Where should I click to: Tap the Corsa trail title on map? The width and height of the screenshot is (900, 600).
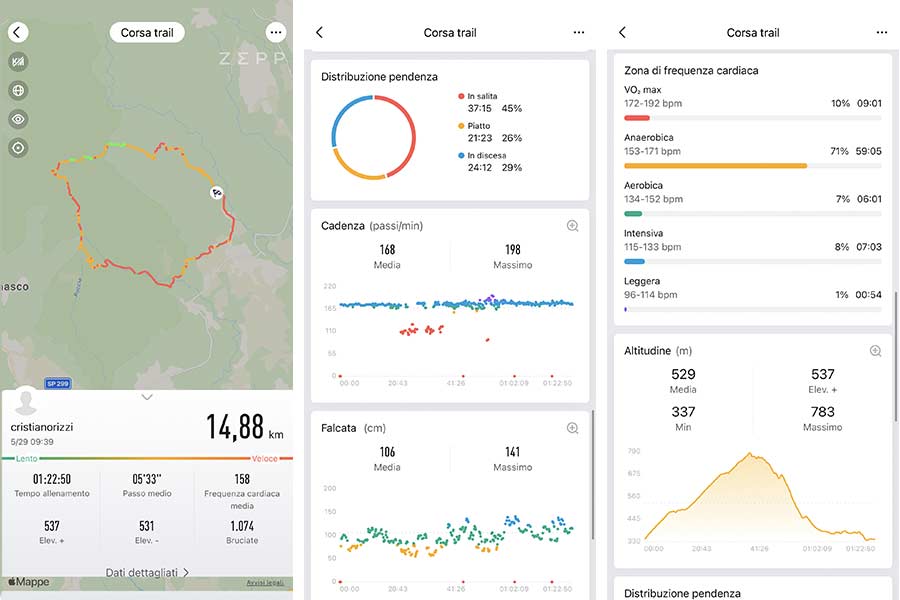147,32
